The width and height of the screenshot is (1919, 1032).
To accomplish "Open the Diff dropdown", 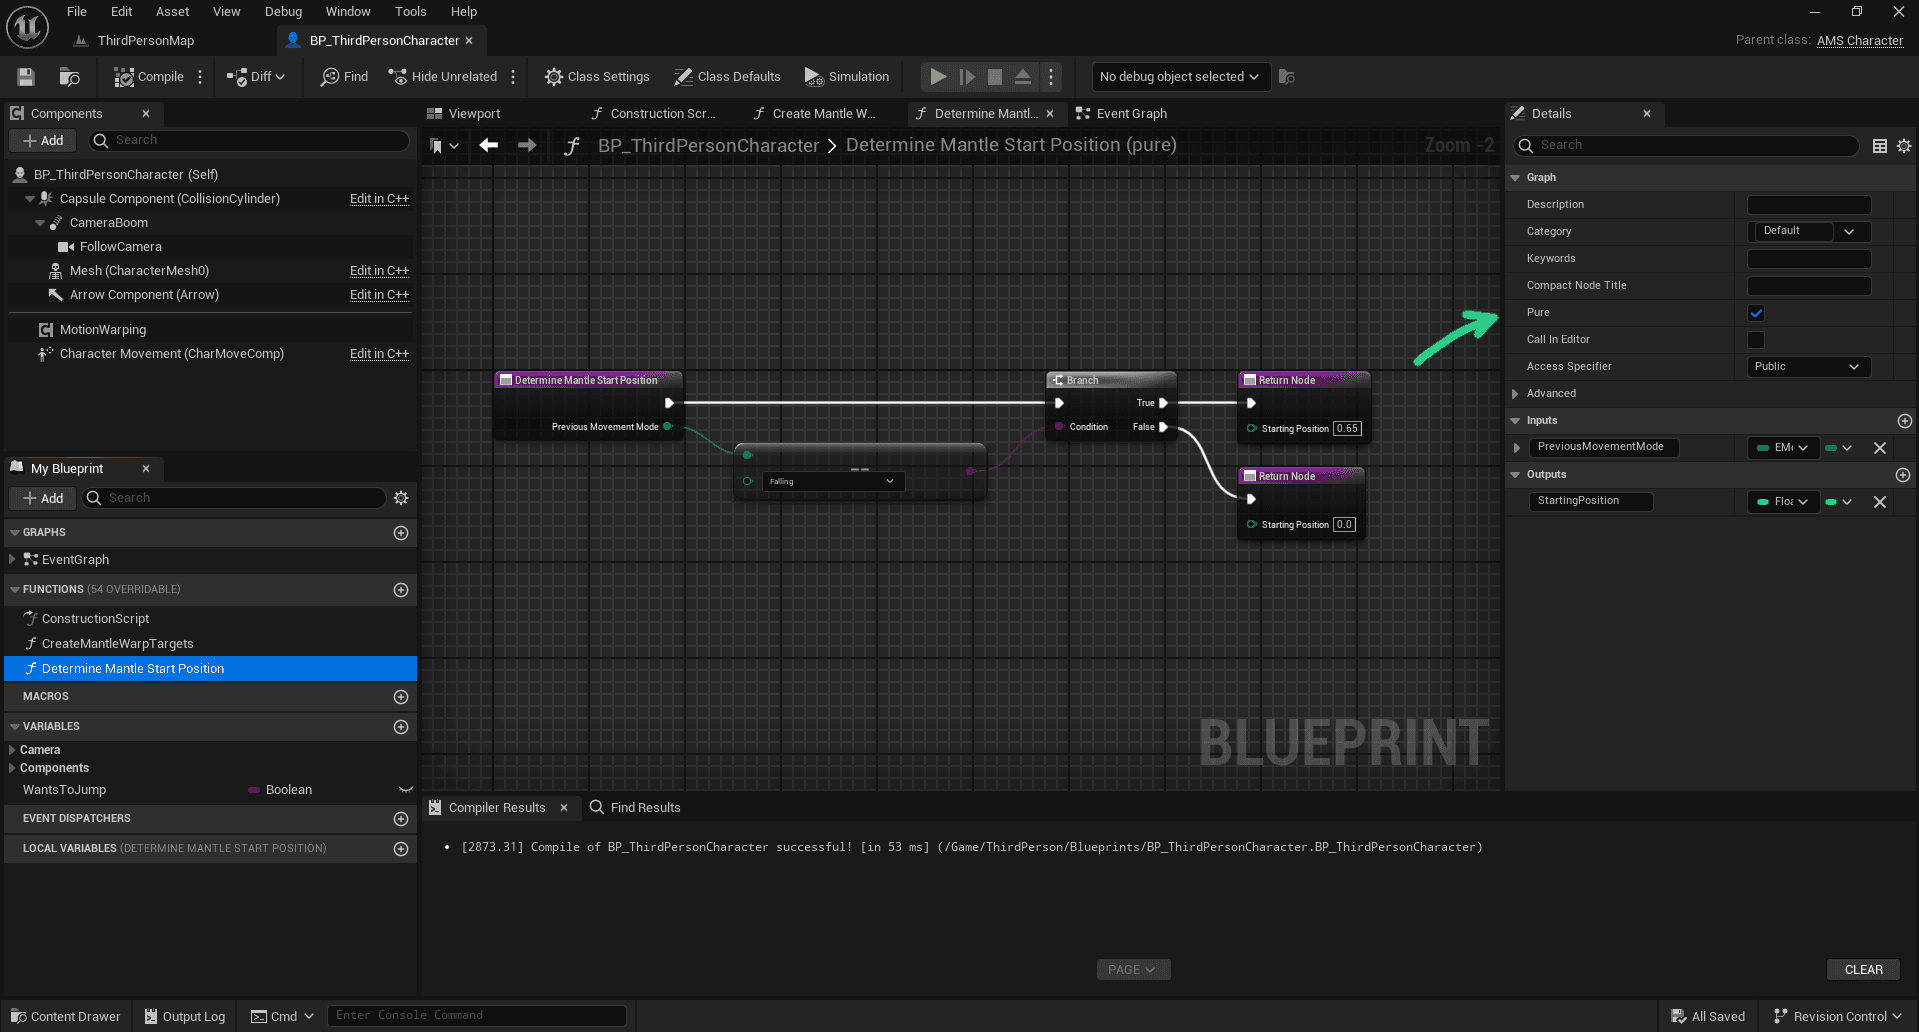I will (x=256, y=77).
